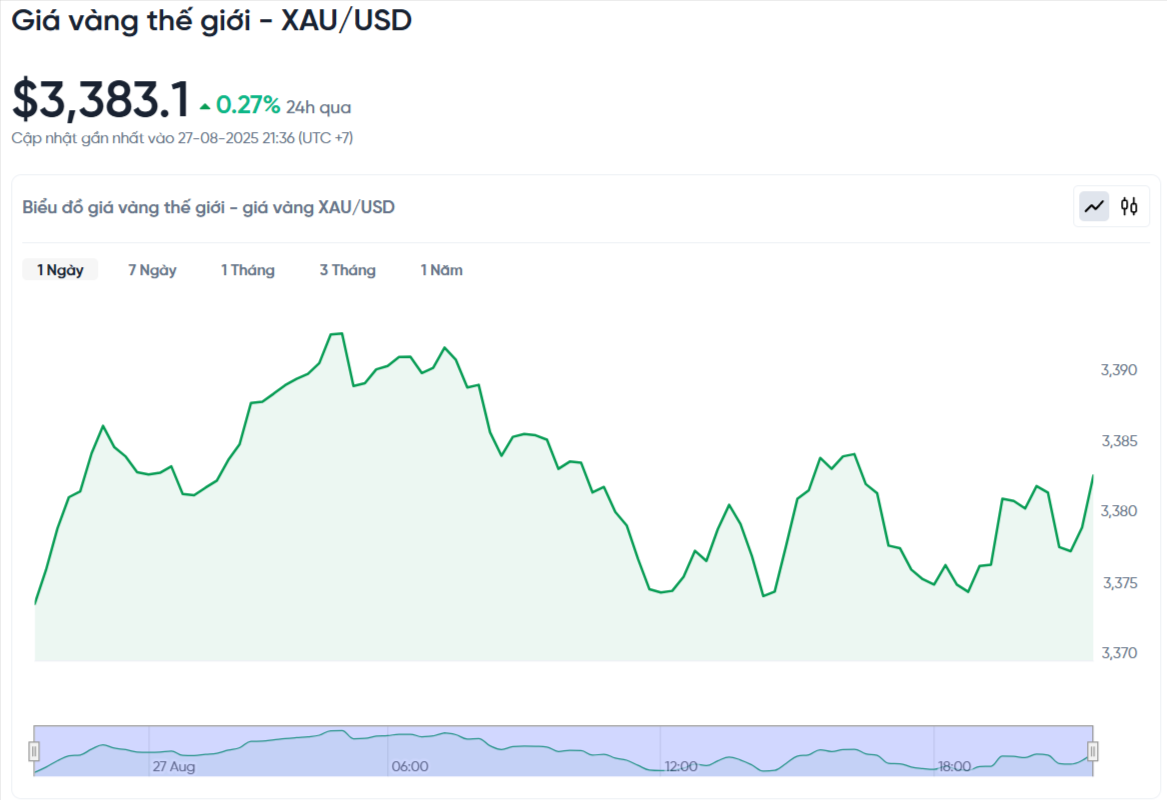This screenshot has height=800, width=1167.
Task: Click the 06:00 marker in navigator
Action: [x=409, y=767]
